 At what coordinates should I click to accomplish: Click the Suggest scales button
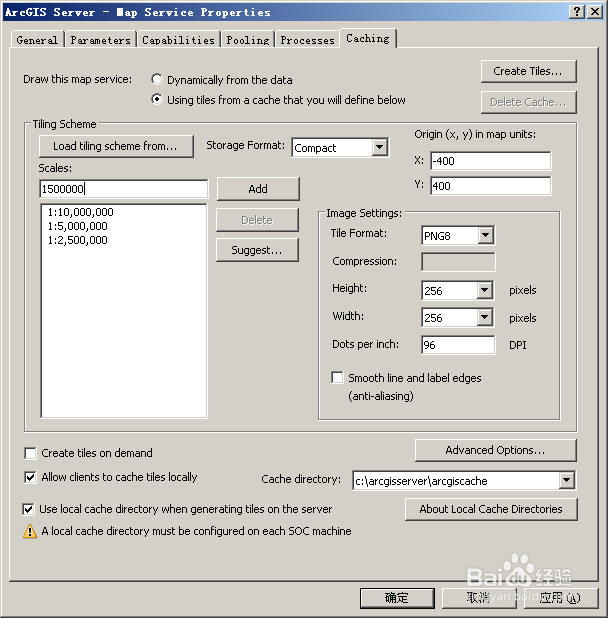click(257, 250)
